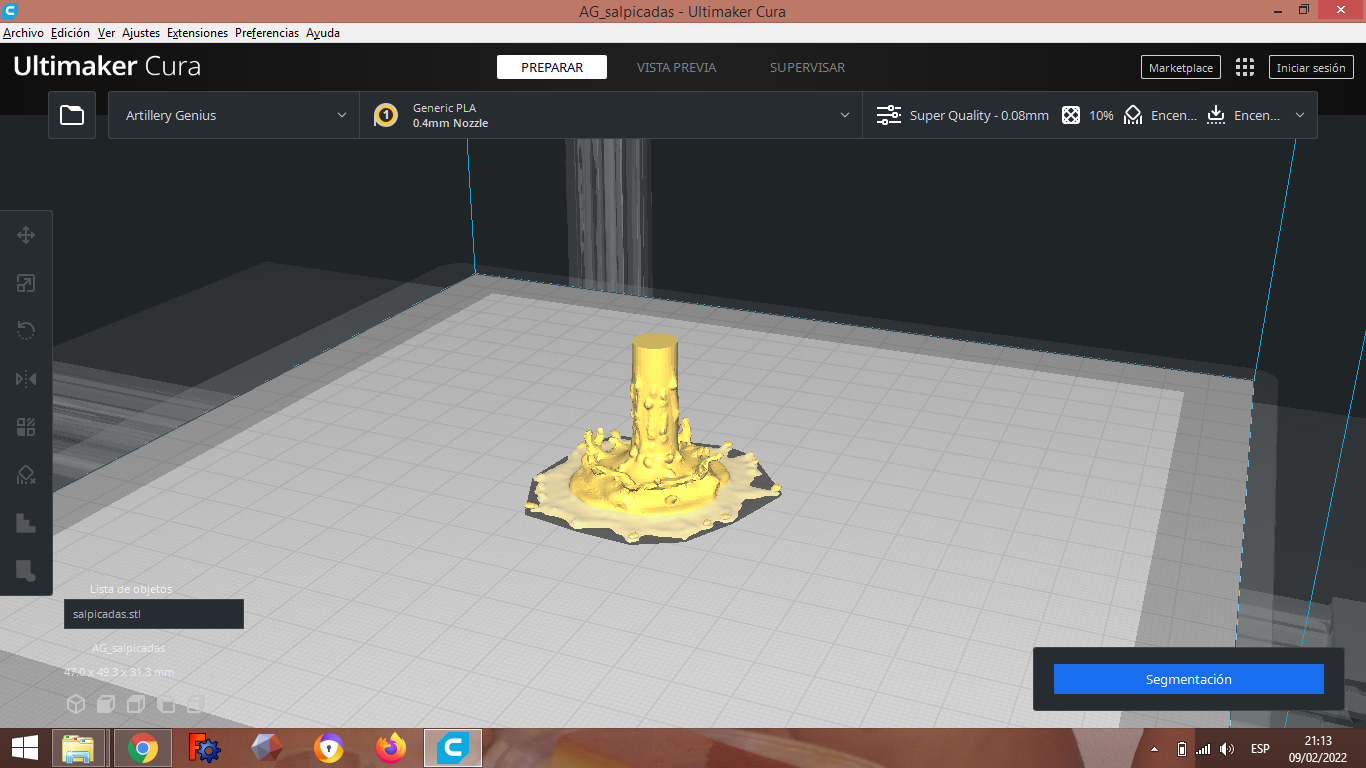Open file using the folder icon
Image resolution: width=1366 pixels, height=768 pixels.
[x=72, y=115]
